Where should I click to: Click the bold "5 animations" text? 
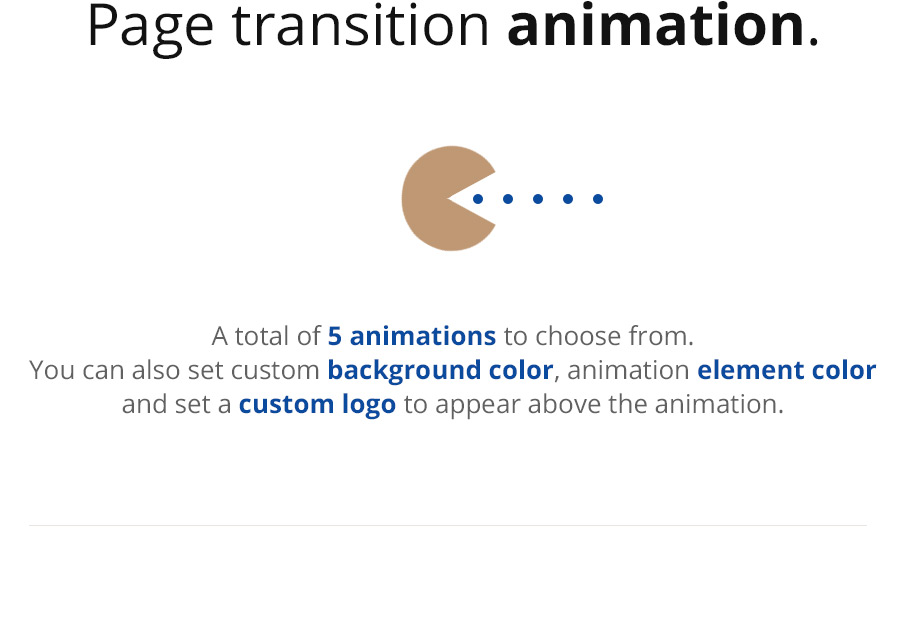(x=412, y=336)
